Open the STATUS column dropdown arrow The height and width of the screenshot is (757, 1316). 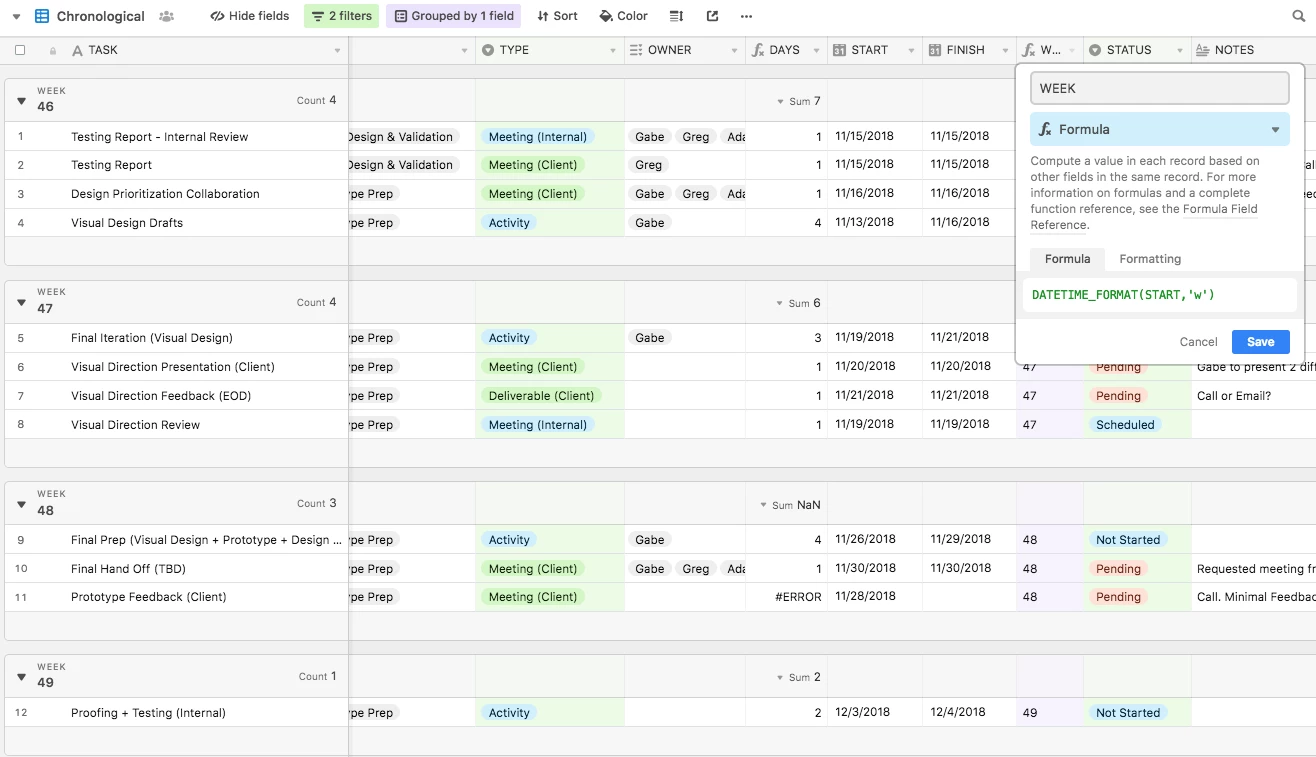coord(1179,51)
